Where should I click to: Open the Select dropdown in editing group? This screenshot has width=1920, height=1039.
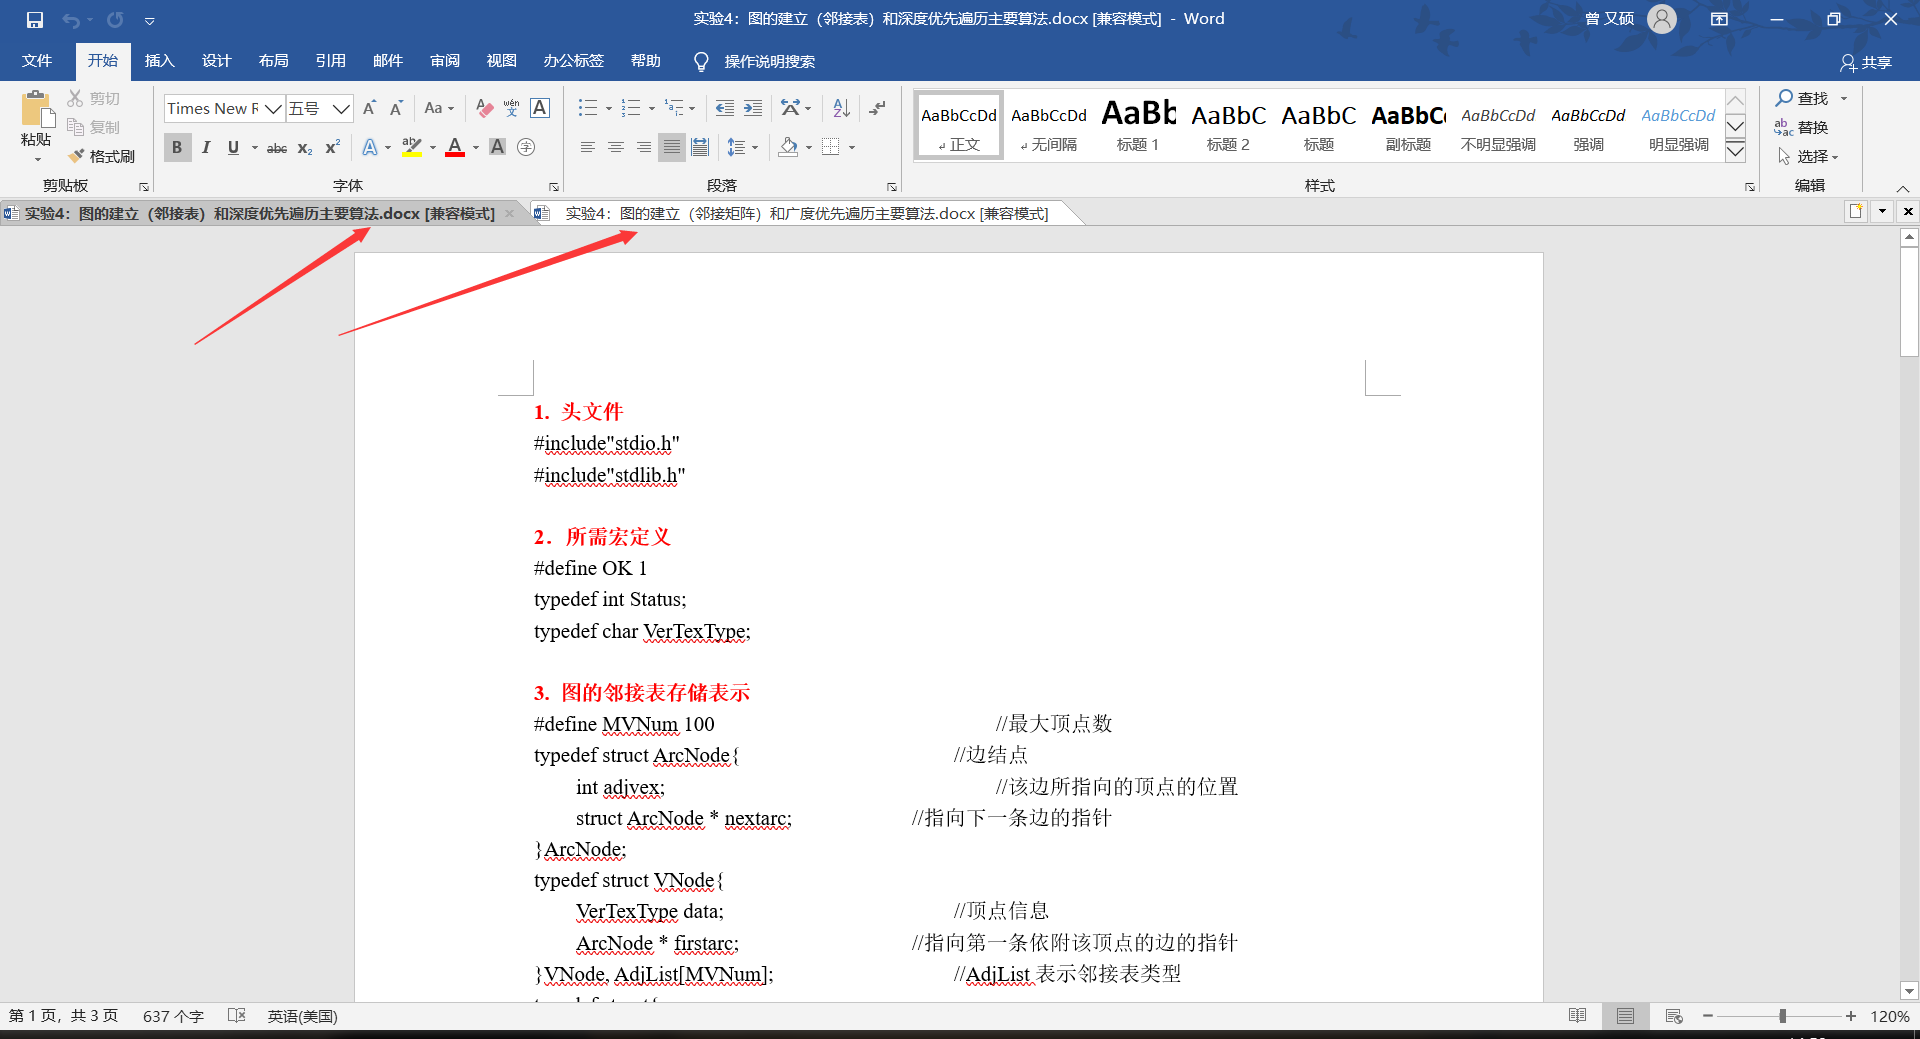coord(1808,156)
